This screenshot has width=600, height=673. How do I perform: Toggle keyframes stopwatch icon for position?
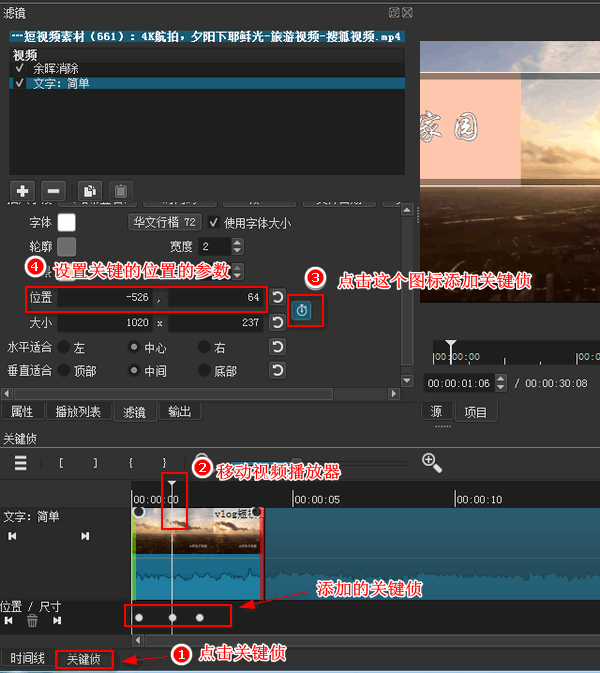point(302,310)
